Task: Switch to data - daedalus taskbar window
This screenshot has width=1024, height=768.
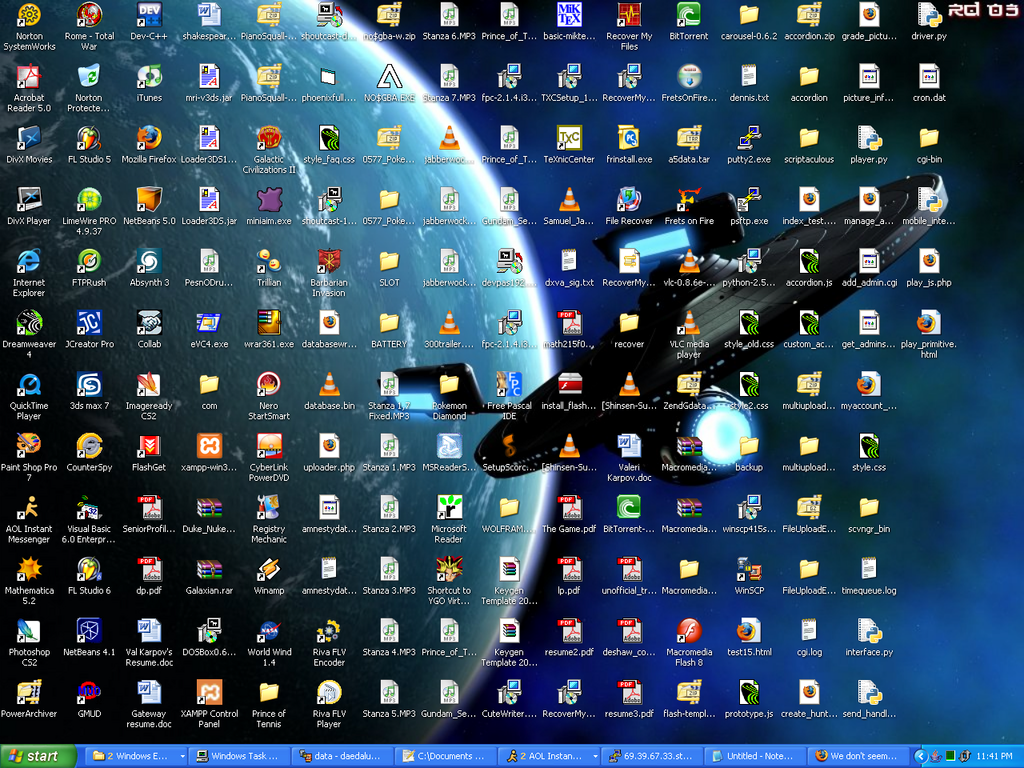Action: click(x=344, y=756)
